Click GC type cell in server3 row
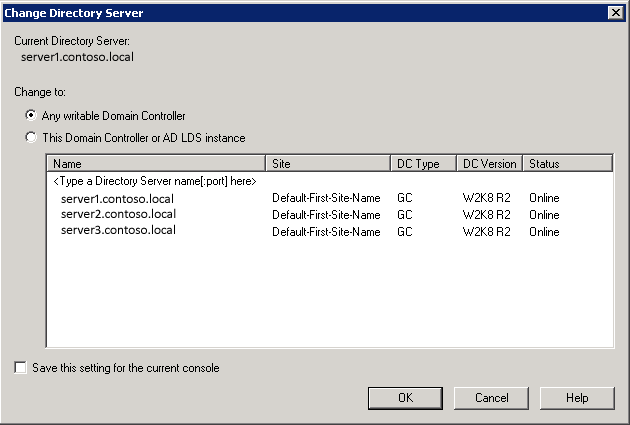The width and height of the screenshot is (630, 425). (405, 232)
